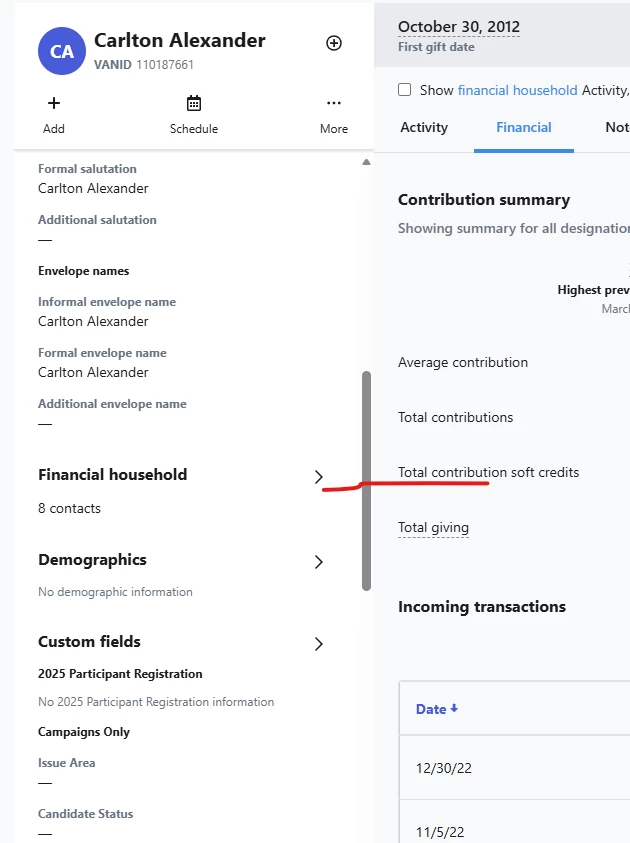
Task: Select the Financial tab
Action: tap(524, 128)
